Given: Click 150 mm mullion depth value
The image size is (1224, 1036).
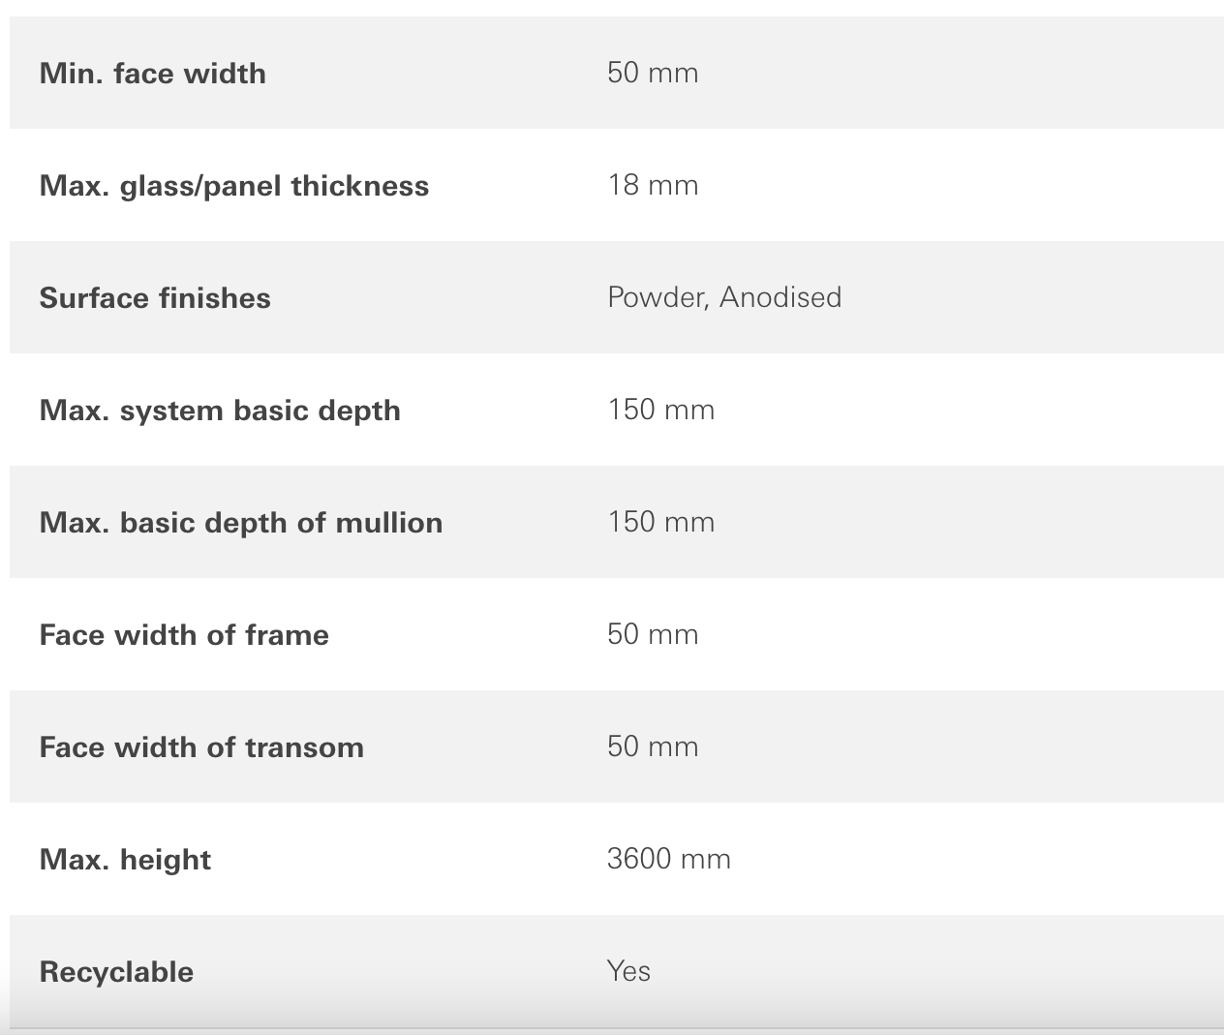Looking at the screenshot, I should click(660, 522).
